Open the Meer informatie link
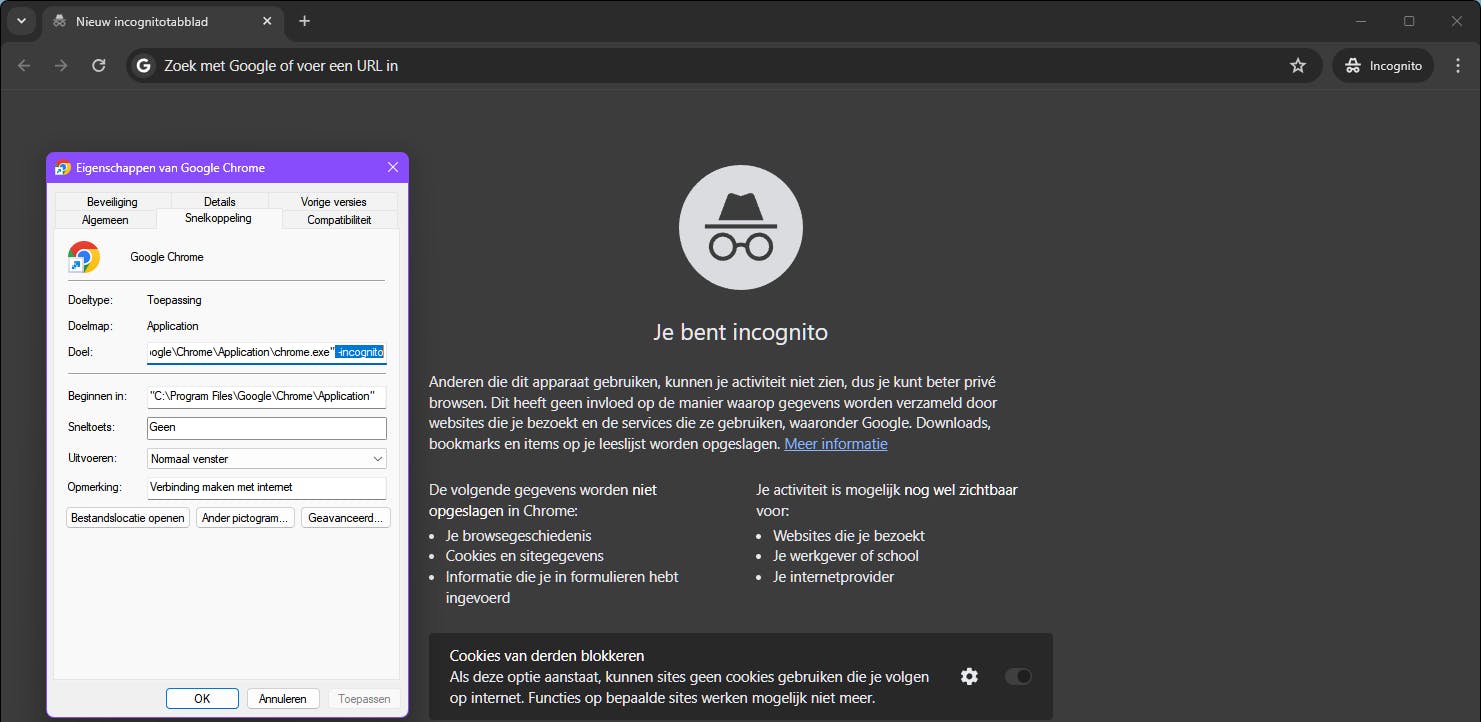The image size is (1481, 722). [x=836, y=444]
